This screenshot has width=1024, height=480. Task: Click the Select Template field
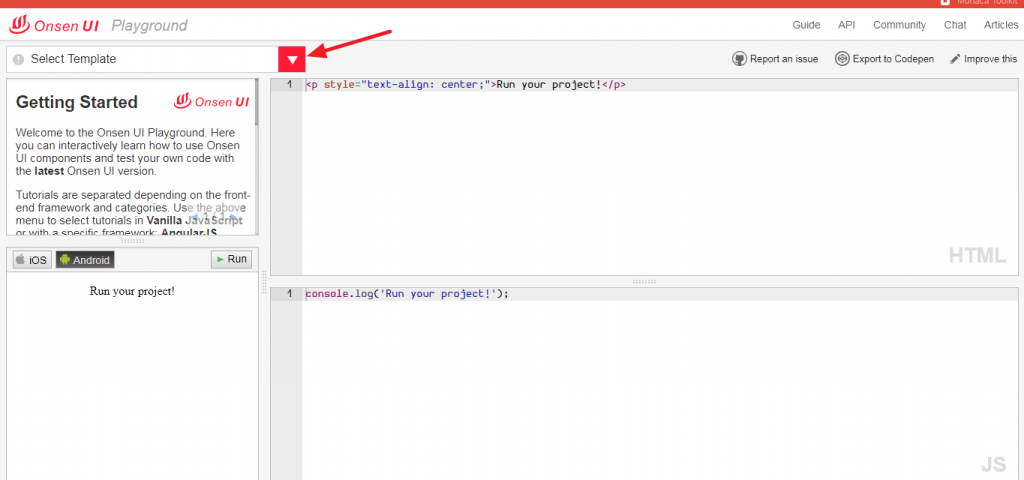[142, 59]
